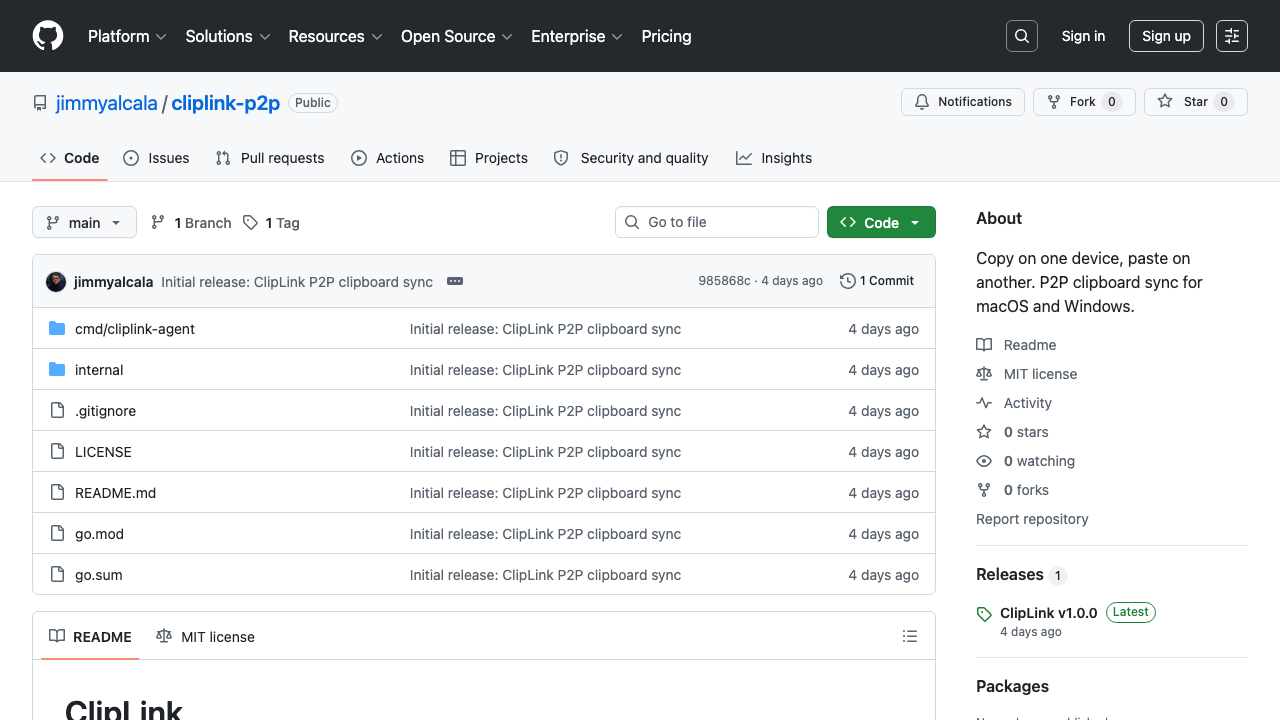Switch to the Issues tab
The width and height of the screenshot is (1280, 720).
[x=156, y=158]
